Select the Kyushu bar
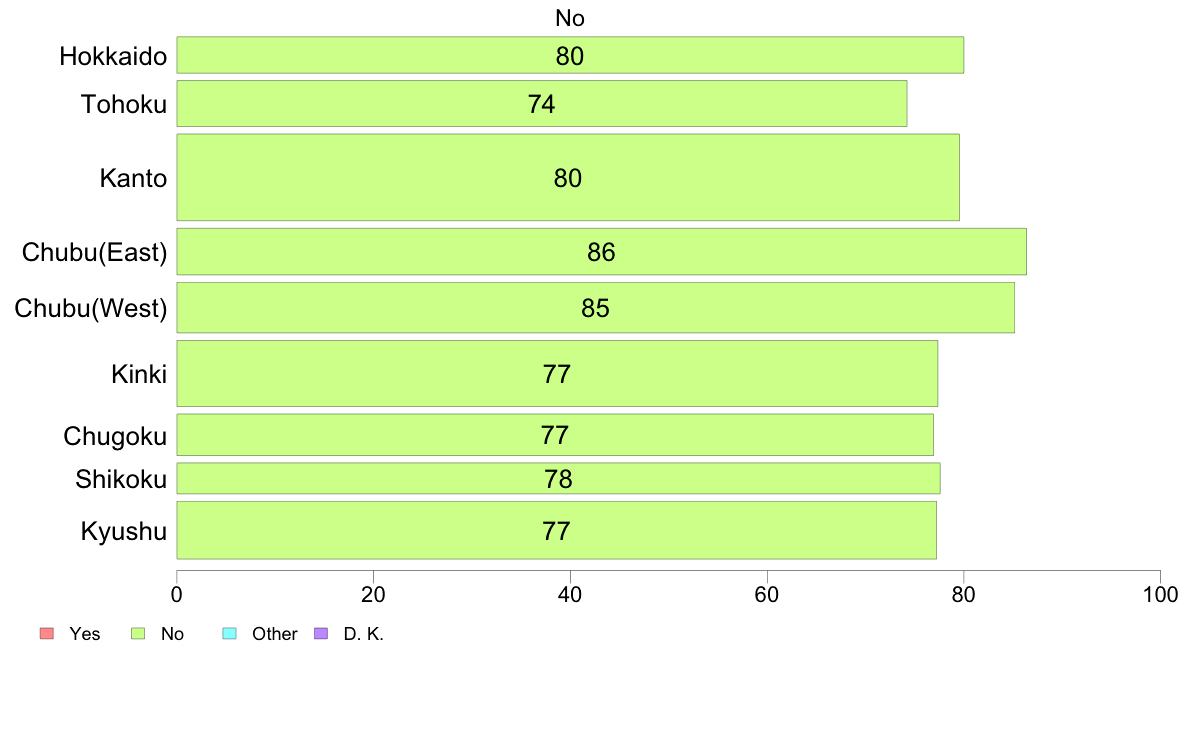This screenshot has height=736, width=1188. point(557,531)
